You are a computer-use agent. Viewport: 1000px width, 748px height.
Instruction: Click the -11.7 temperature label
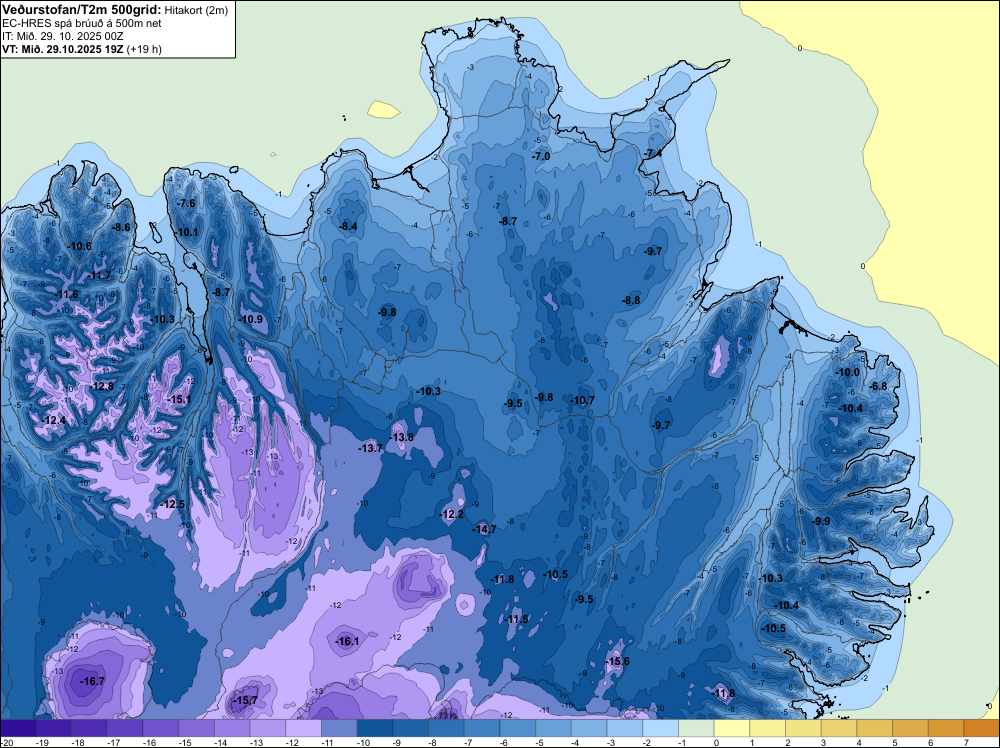coord(99,275)
